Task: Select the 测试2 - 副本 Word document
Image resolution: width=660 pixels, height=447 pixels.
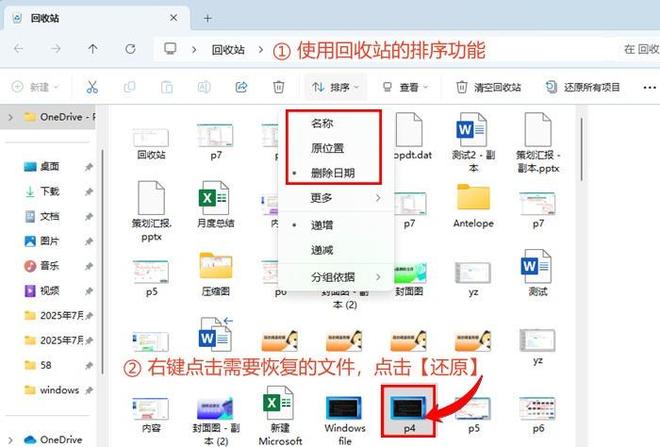Action: tap(473, 142)
